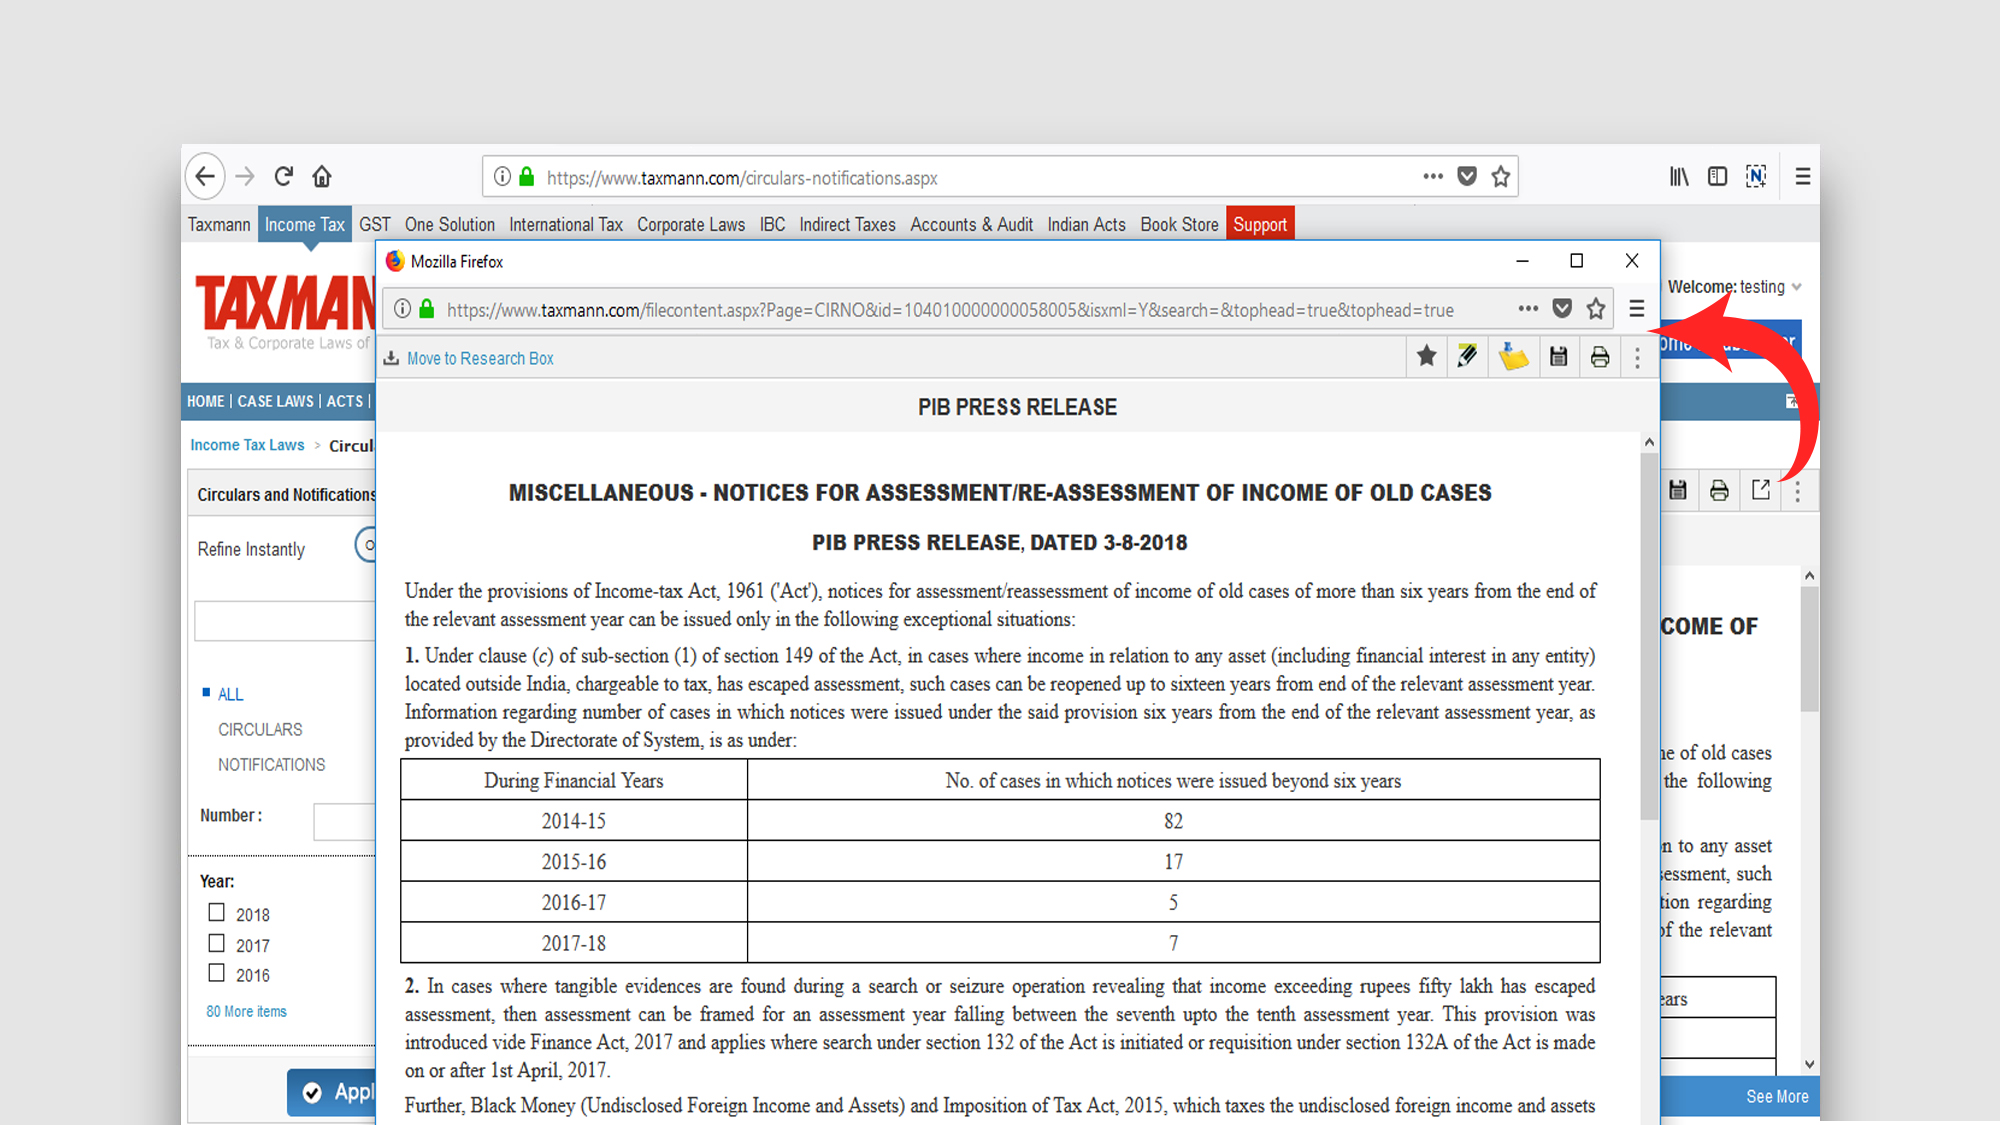The image size is (2000, 1125).
Task: Check the 2018 year checkbox
Action: [x=216, y=912]
